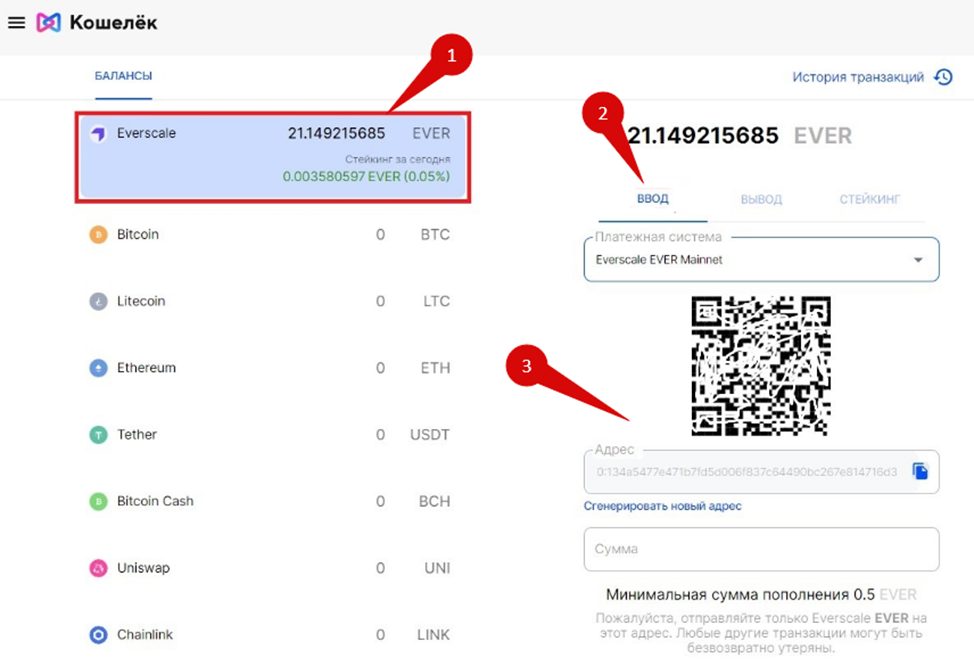Expand the payment system dropdown arrow
This screenshot has width=974, height=666.
(x=918, y=260)
